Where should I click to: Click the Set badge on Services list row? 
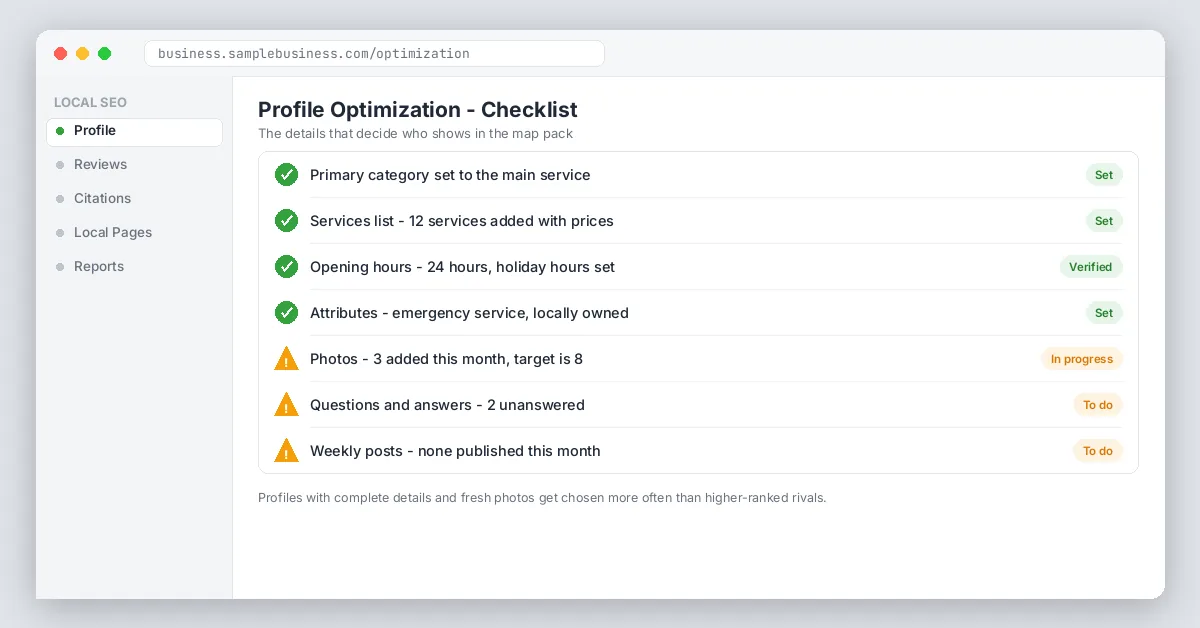pyautogui.click(x=1104, y=221)
